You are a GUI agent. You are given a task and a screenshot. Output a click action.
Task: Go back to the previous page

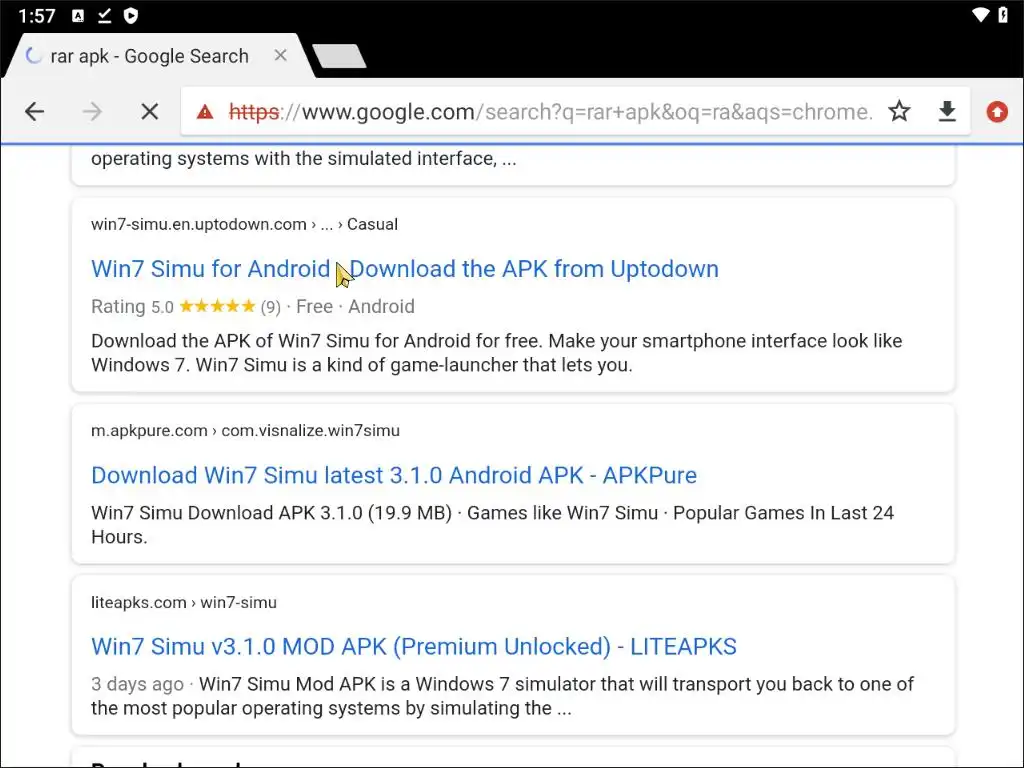(35, 112)
